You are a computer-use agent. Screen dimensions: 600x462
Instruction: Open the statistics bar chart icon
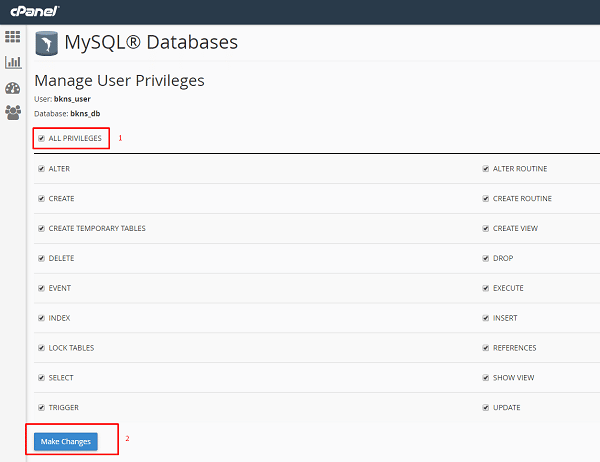[13, 62]
